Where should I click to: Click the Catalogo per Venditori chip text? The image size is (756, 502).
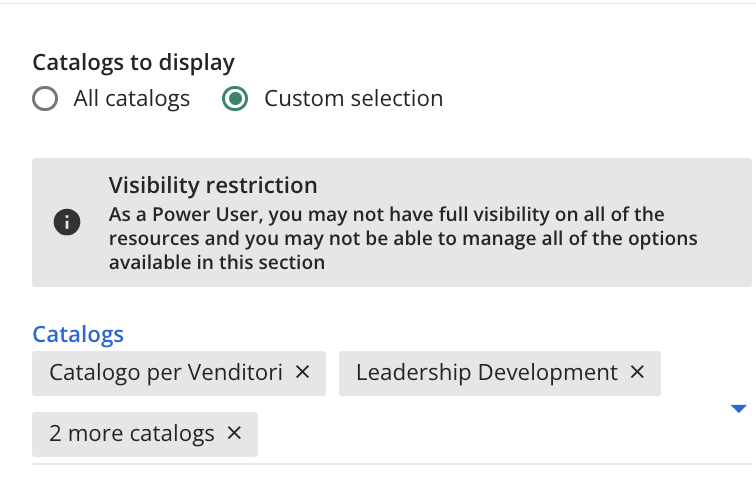point(166,373)
